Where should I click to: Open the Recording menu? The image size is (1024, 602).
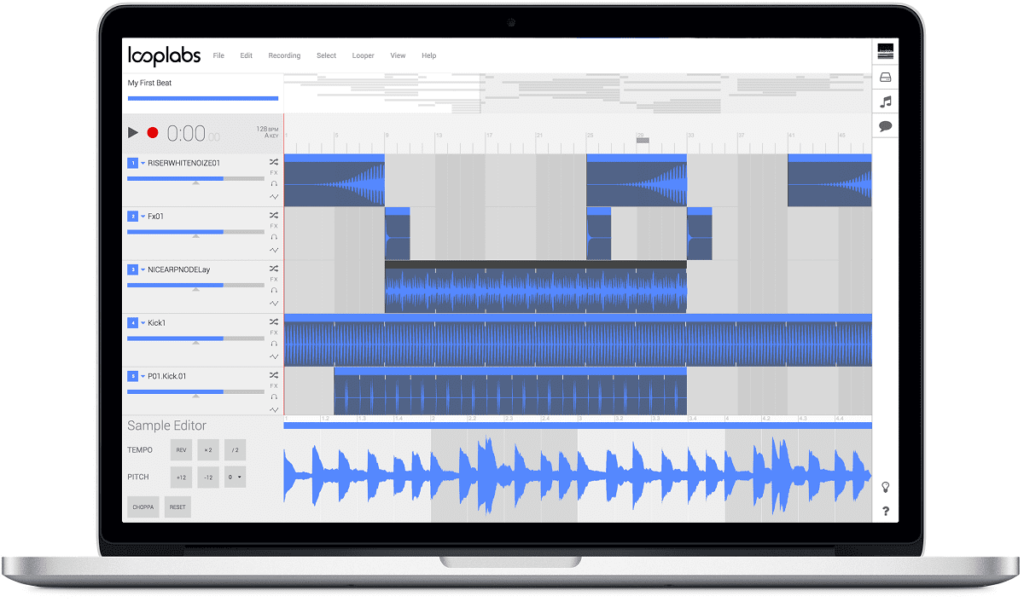(x=284, y=56)
